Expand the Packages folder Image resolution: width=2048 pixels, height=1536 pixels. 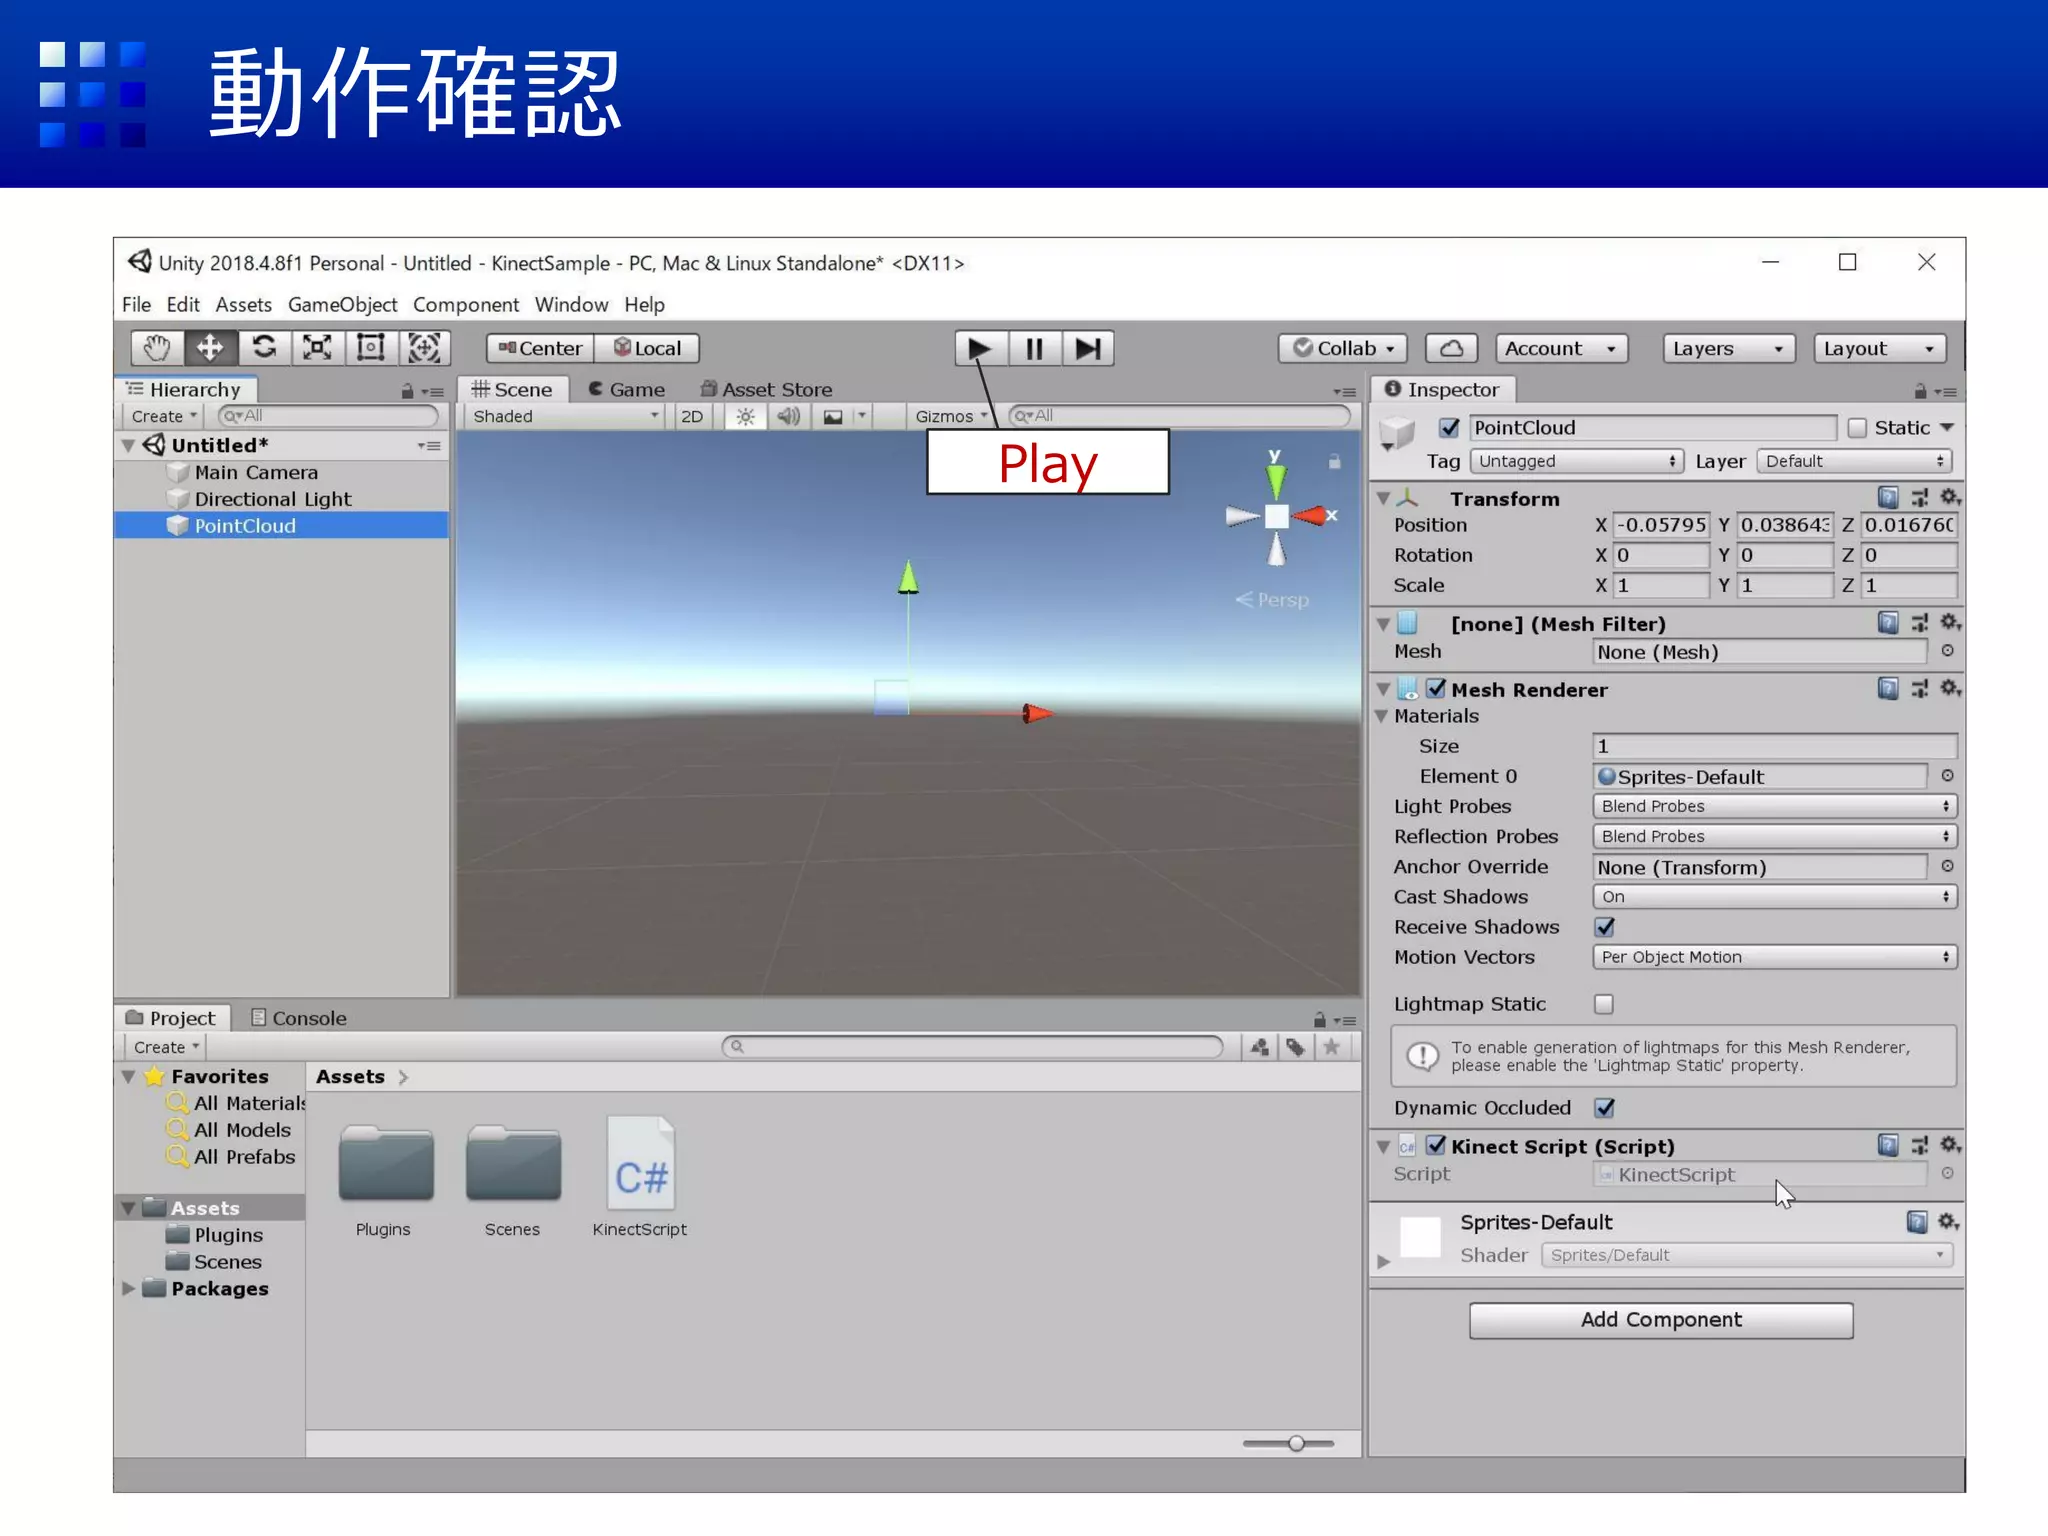[128, 1288]
